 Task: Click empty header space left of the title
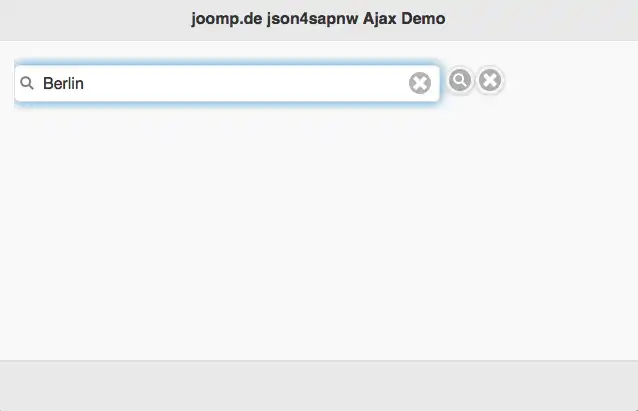(x=90, y=19)
